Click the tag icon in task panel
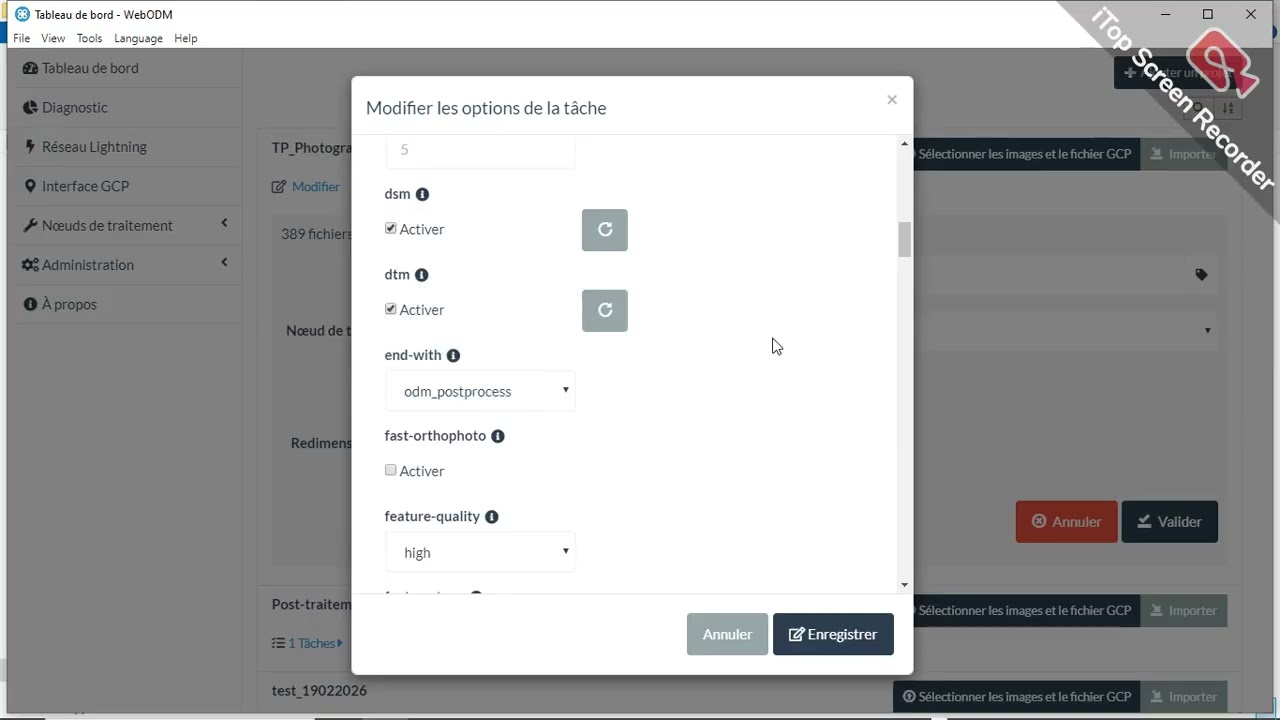 1201,275
